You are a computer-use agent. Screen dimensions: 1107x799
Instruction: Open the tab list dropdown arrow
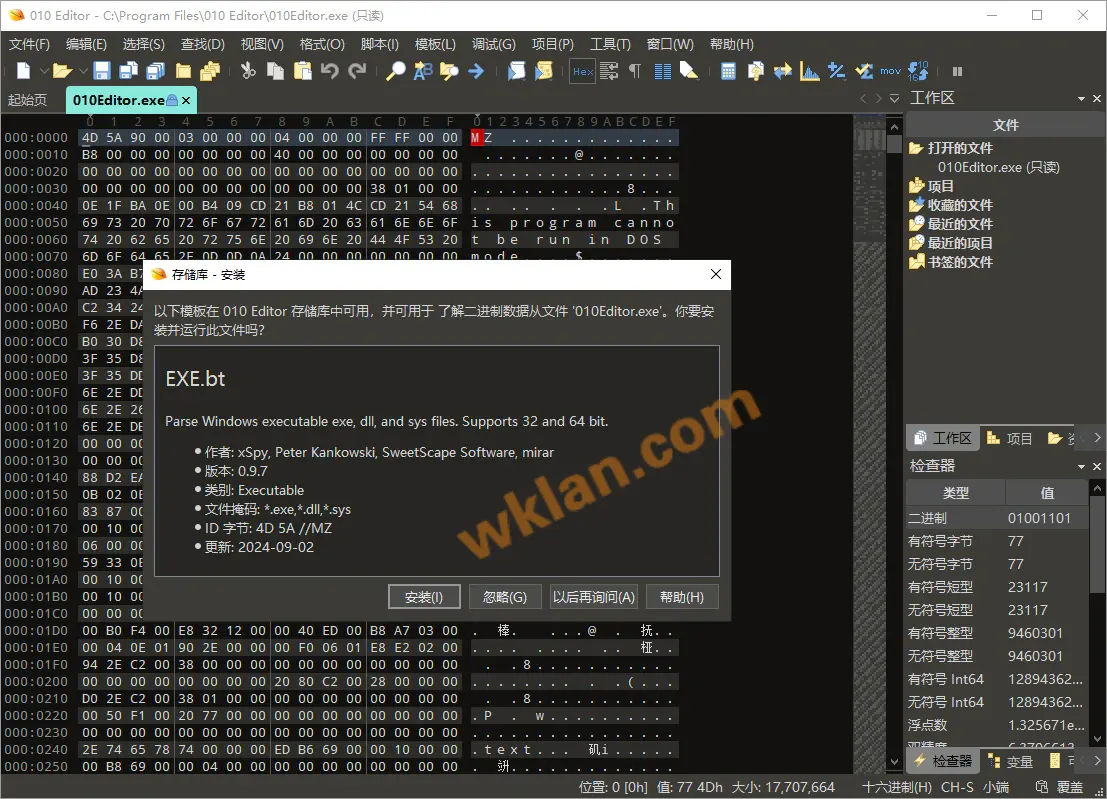tap(894, 98)
